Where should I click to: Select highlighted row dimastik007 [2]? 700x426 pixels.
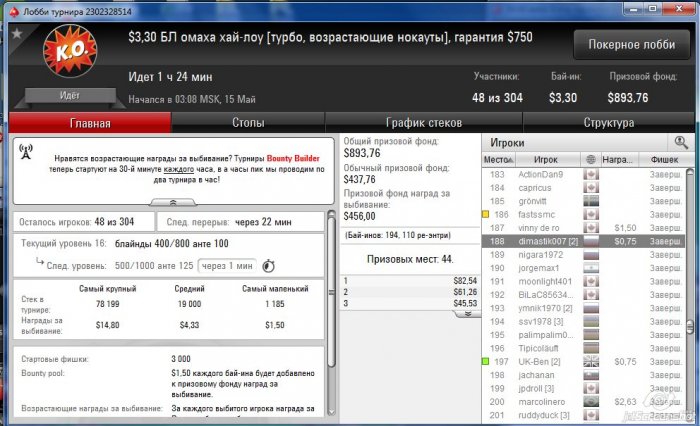coord(583,241)
